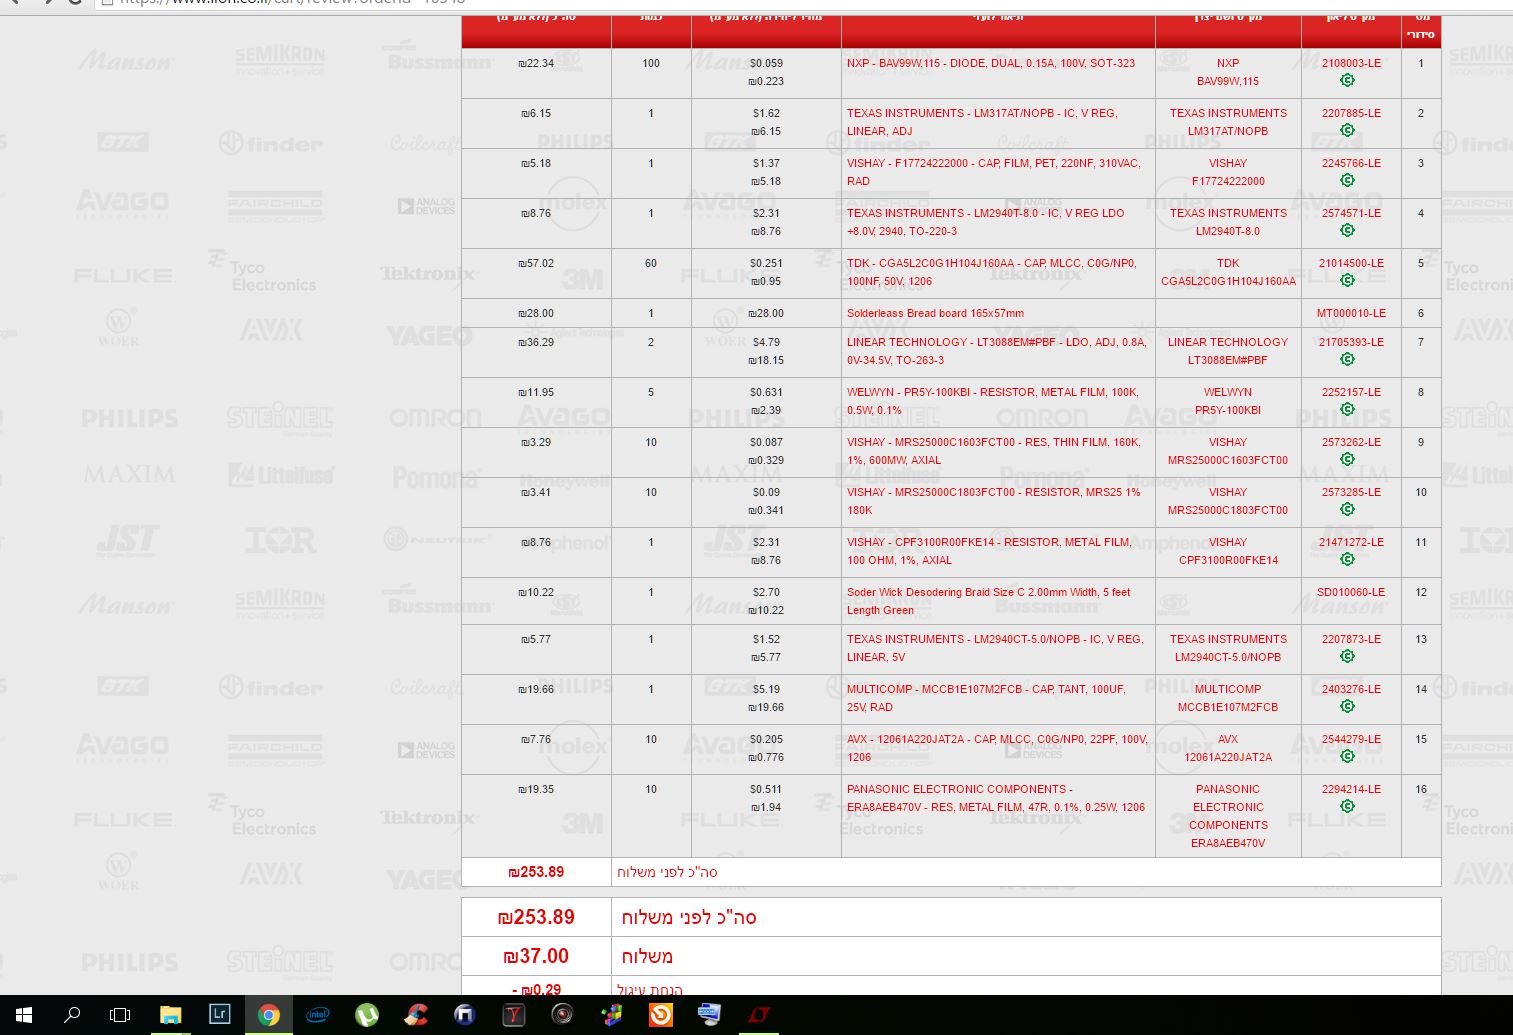Click the green icon under part 2207873-LE
Image resolution: width=1513 pixels, height=1035 pixels.
click(1347, 656)
